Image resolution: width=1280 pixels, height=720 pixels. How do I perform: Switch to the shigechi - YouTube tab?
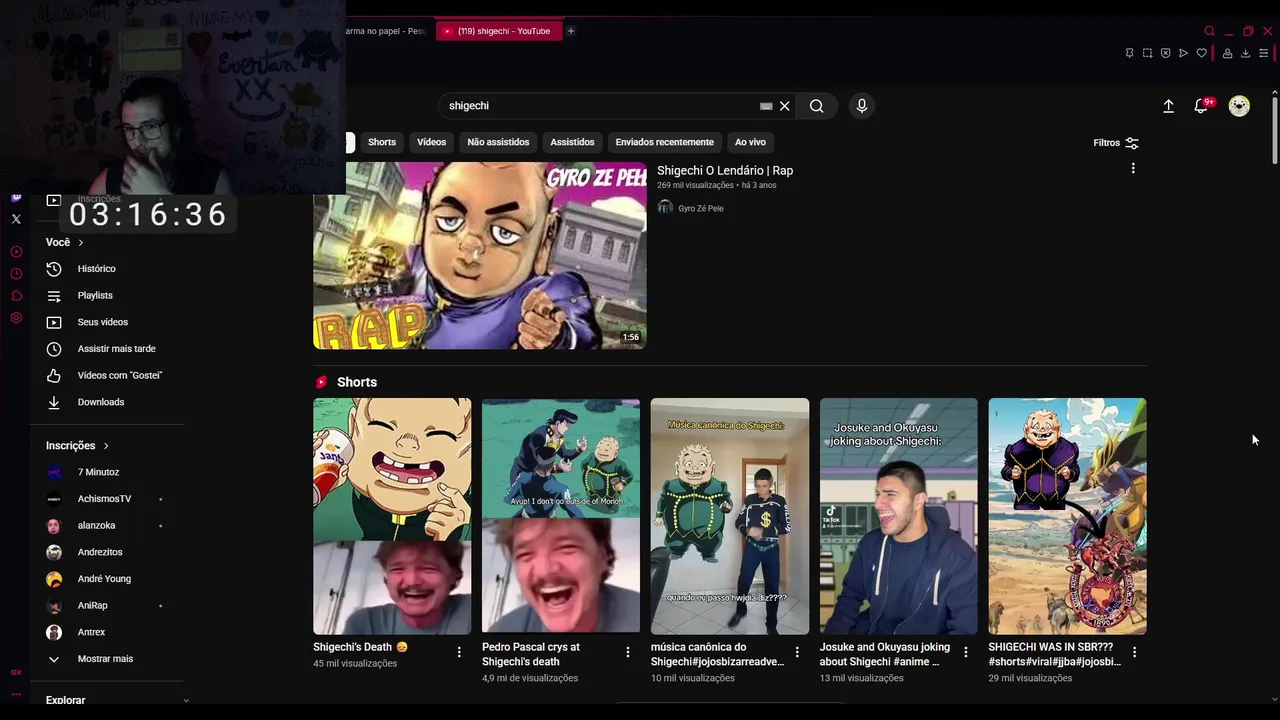pyautogui.click(x=498, y=31)
